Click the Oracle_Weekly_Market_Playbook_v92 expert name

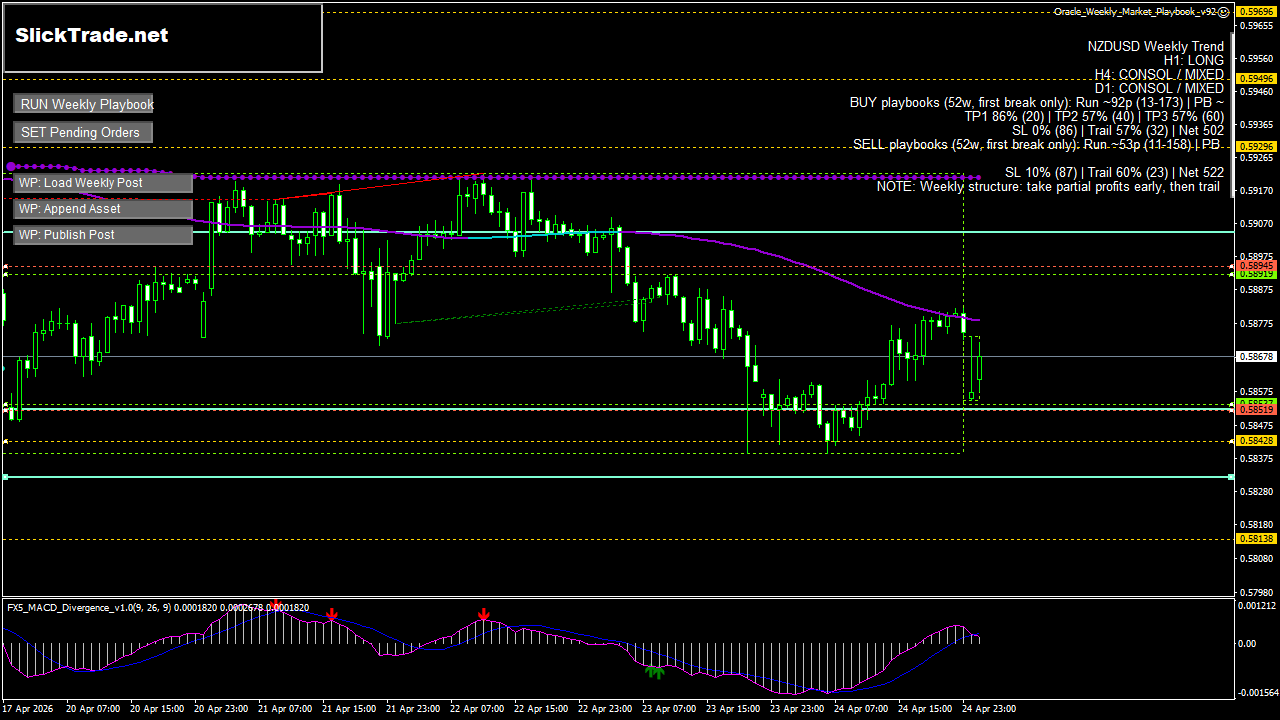coord(1135,12)
